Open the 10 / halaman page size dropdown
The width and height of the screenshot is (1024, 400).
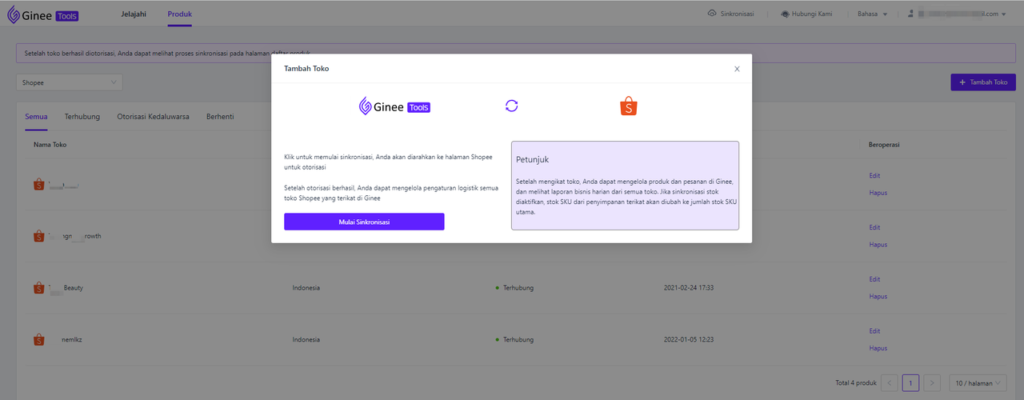click(x=977, y=383)
